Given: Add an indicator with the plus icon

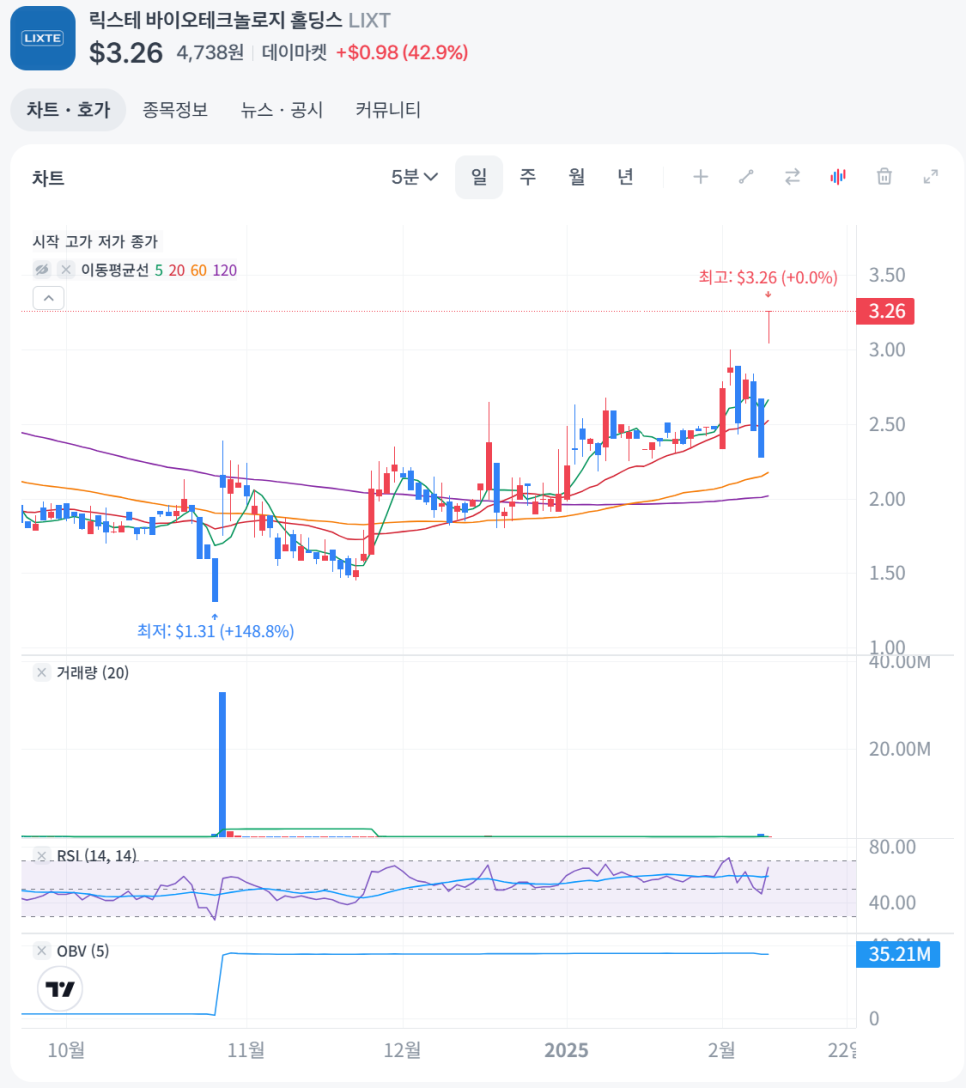Looking at the screenshot, I should point(700,177).
